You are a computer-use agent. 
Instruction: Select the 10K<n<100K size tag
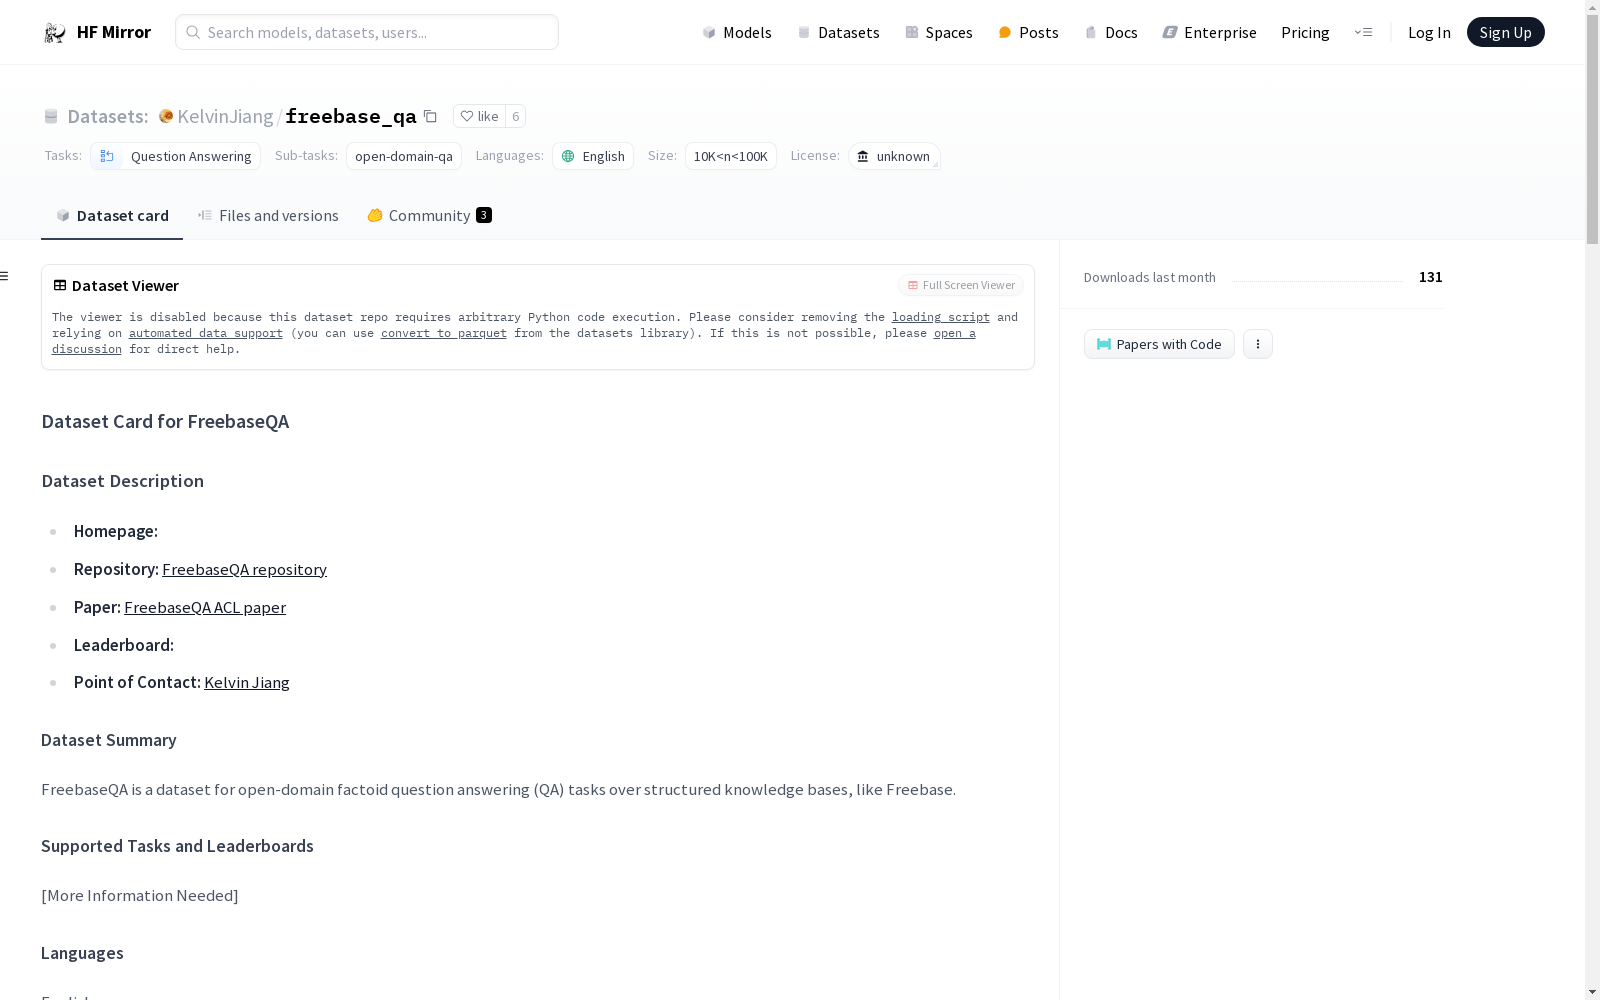[x=731, y=156]
